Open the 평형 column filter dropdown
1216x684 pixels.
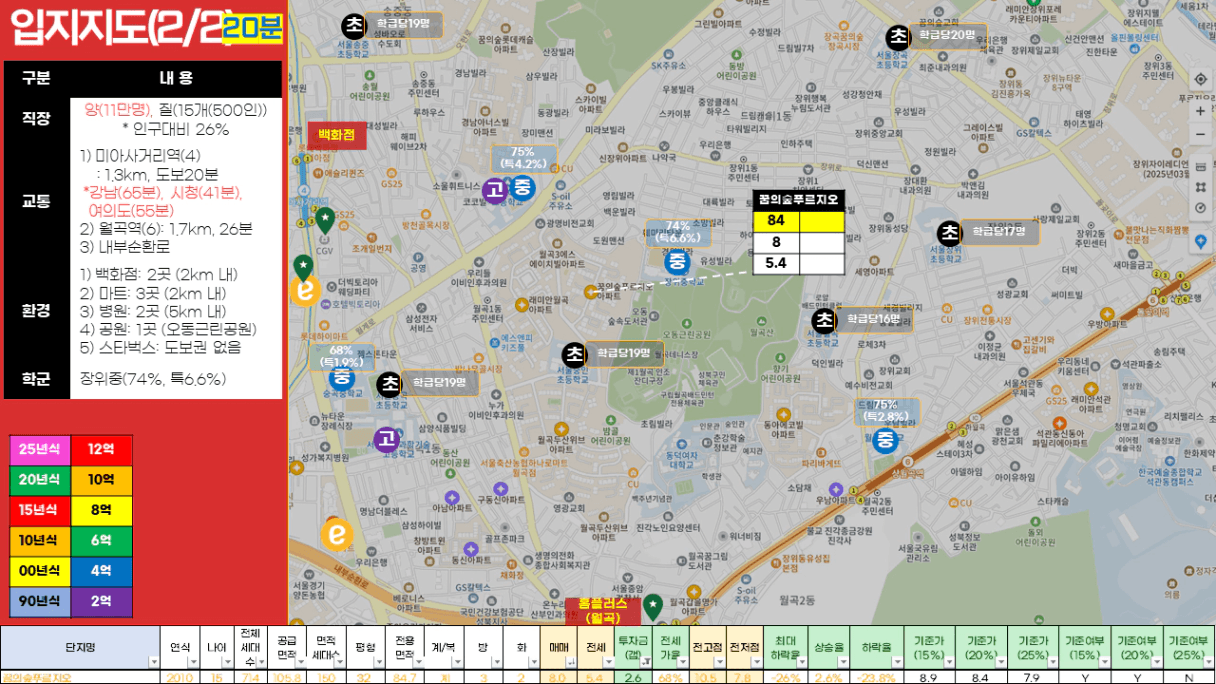tap(378, 662)
